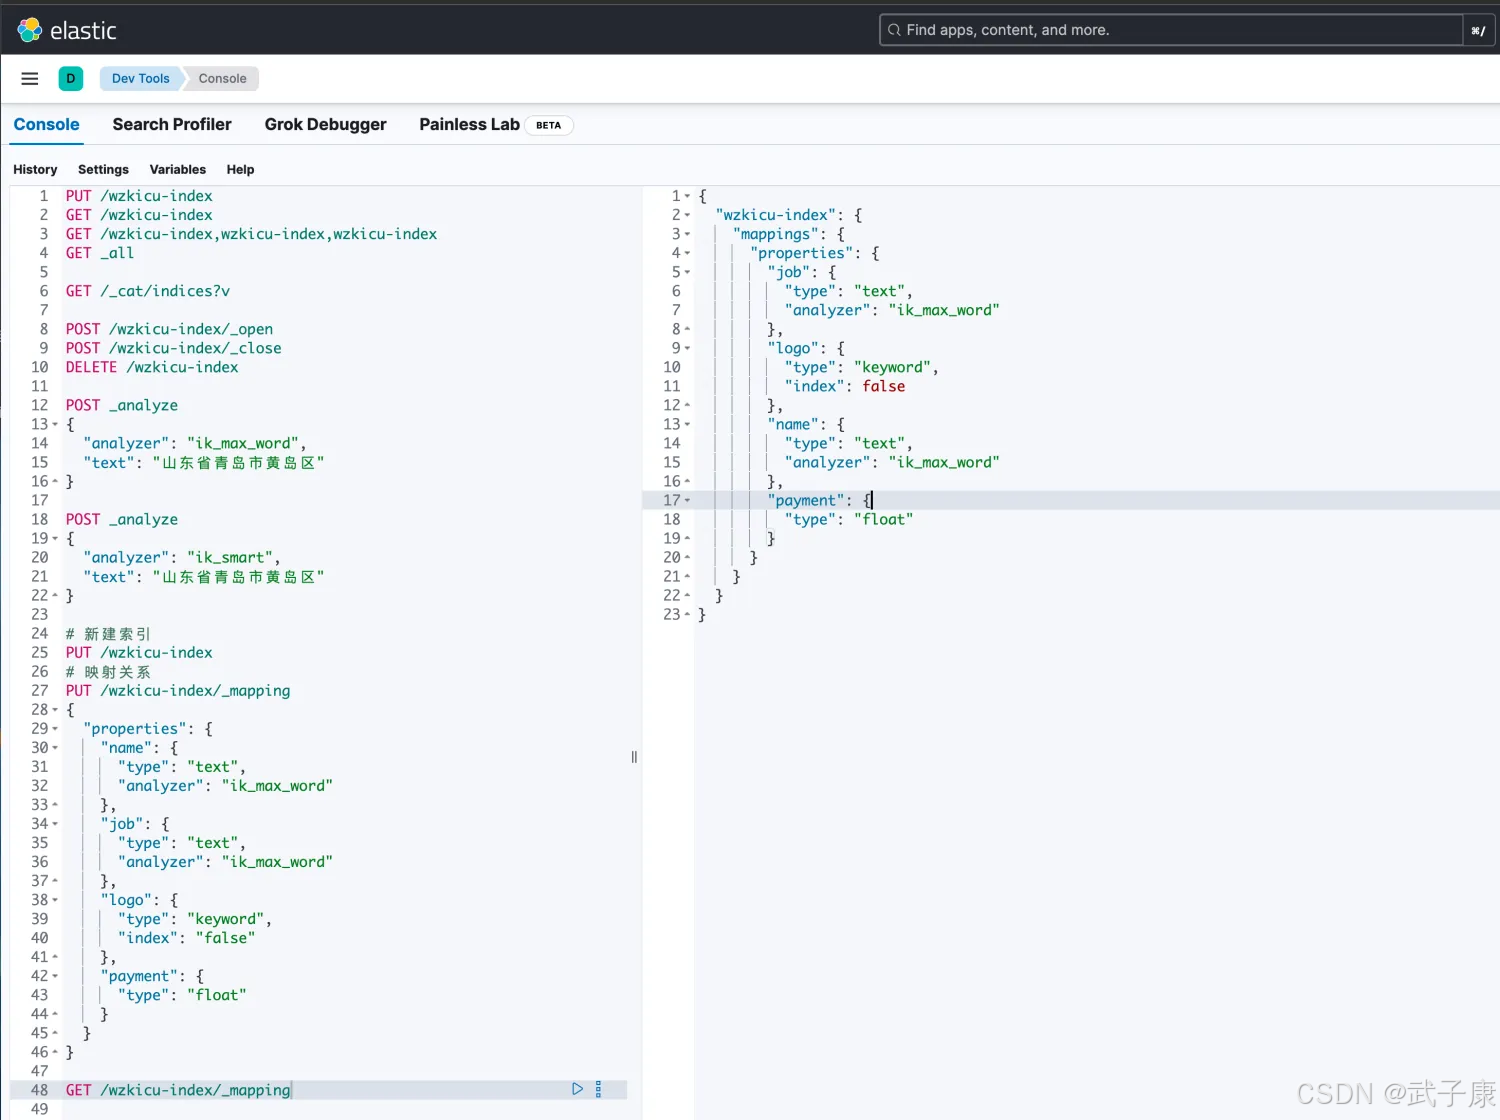1500x1120 pixels.
Task: Click the green D space avatar
Action: (71, 79)
